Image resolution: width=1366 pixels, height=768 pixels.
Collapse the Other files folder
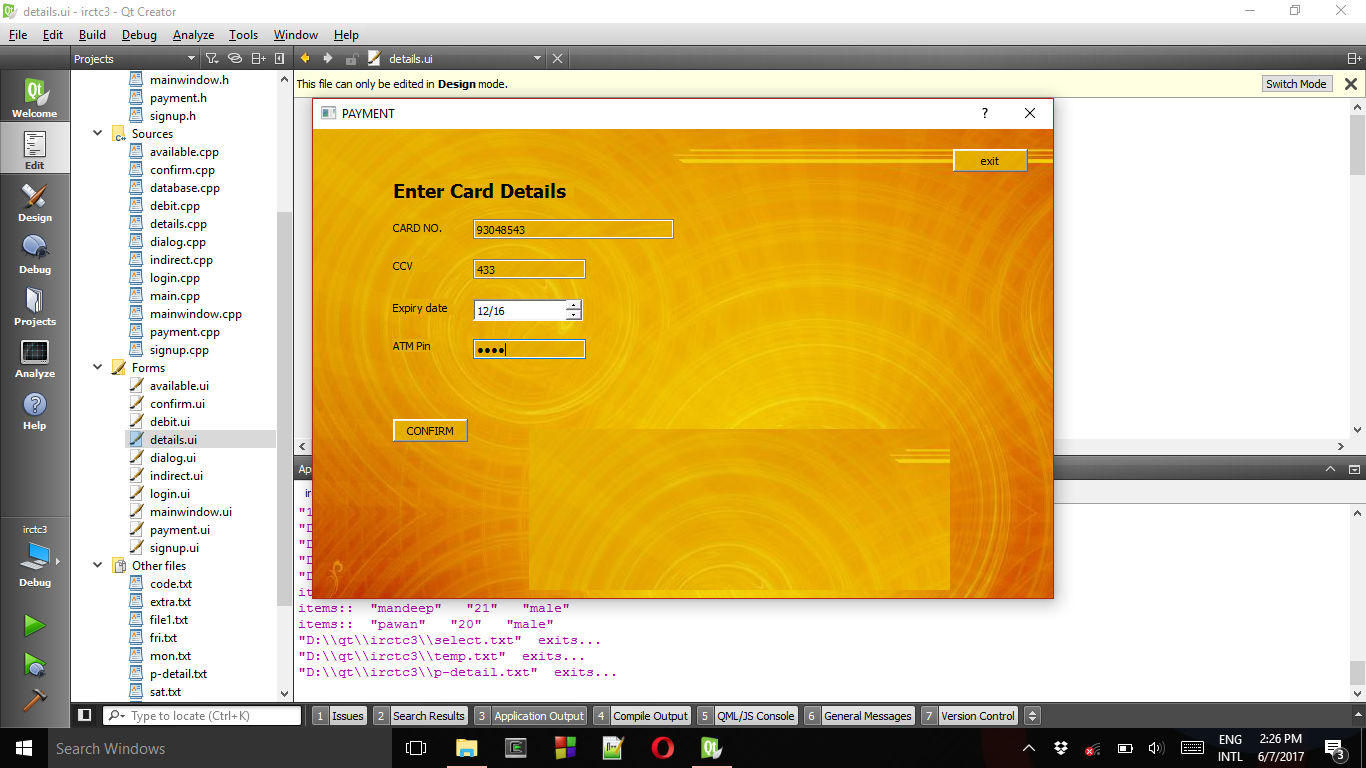98,565
